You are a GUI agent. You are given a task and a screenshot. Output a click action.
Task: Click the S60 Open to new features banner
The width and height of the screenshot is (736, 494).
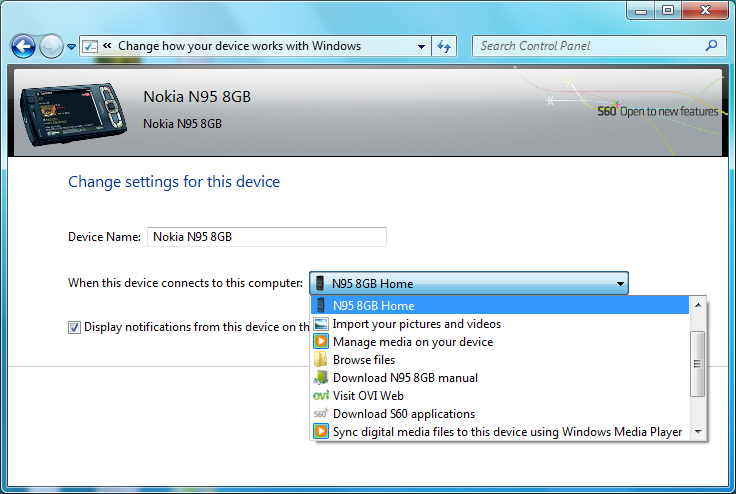pos(657,112)
